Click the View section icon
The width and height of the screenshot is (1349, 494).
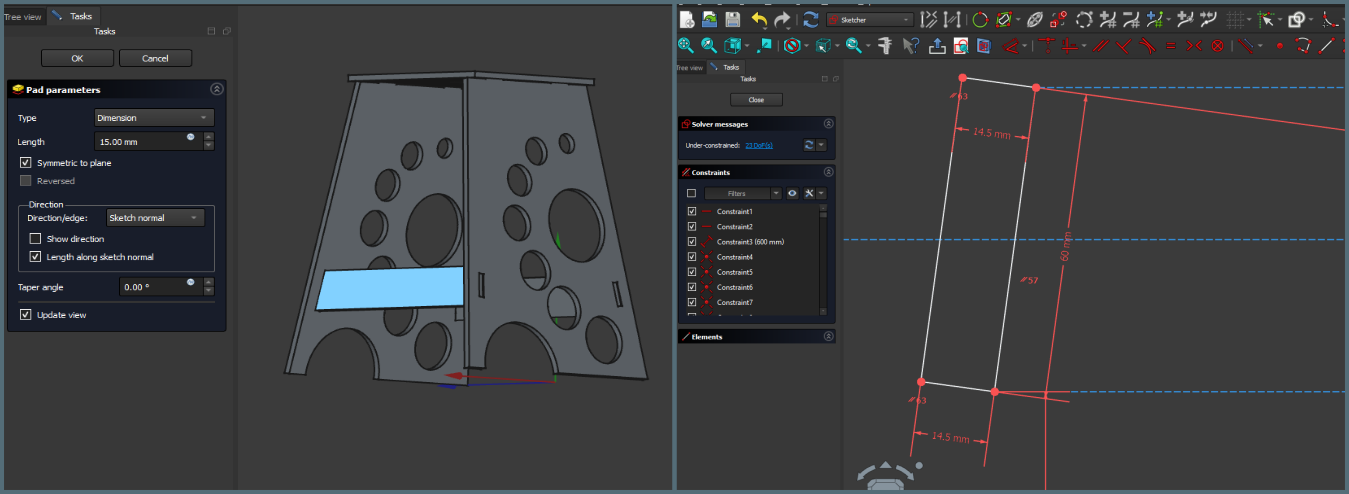pyautogui.click(x=984, y=46)
